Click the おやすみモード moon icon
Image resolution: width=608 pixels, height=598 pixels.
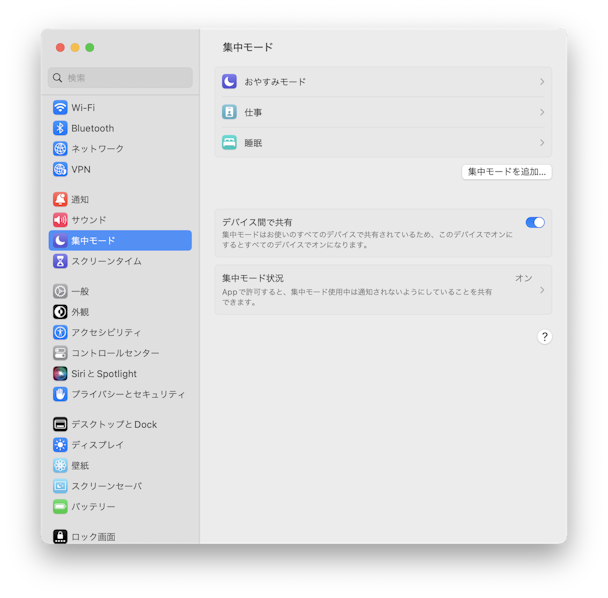[x=229, y=81]
